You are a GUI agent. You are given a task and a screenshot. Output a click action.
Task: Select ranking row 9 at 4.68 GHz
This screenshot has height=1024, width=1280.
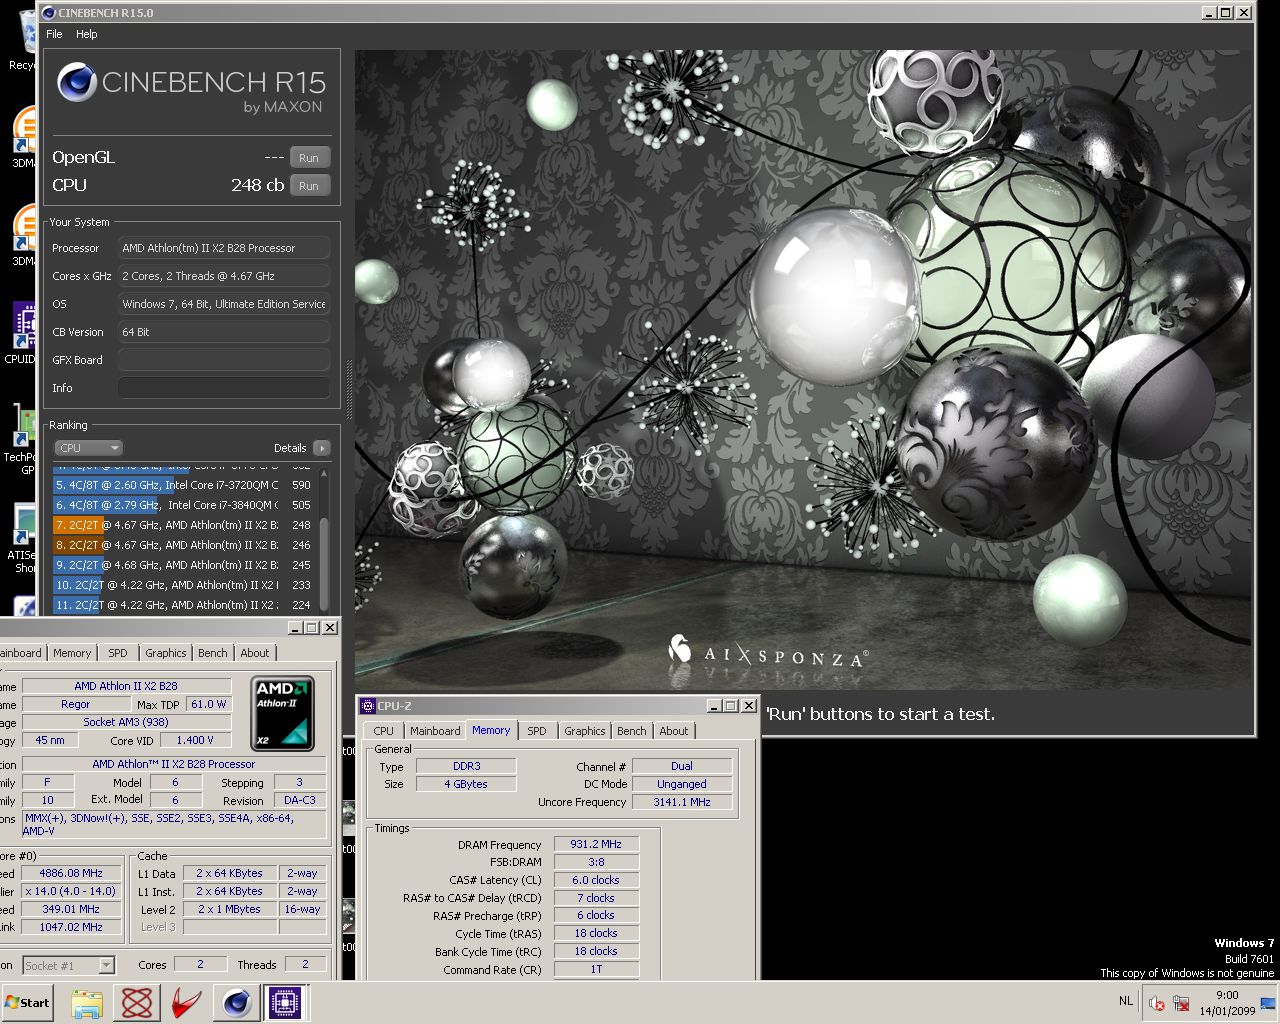pos(184,565)
